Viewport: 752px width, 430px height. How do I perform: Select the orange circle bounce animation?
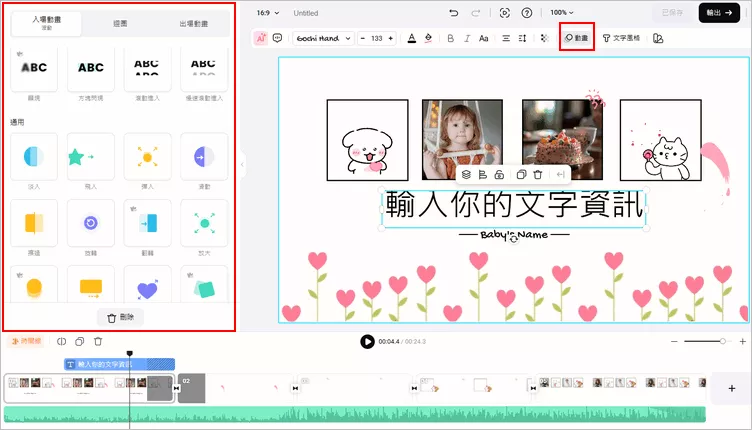coord(34,285)
